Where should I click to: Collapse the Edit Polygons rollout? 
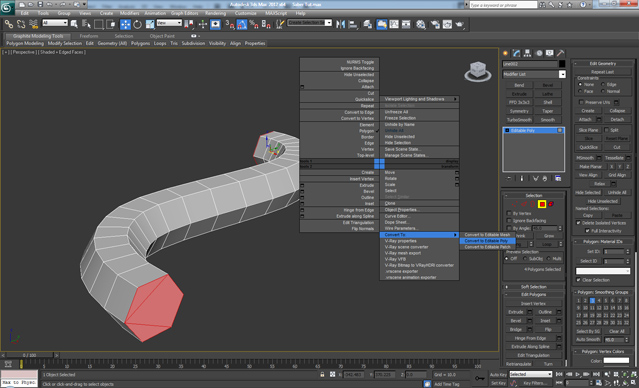tap(534, 294)
